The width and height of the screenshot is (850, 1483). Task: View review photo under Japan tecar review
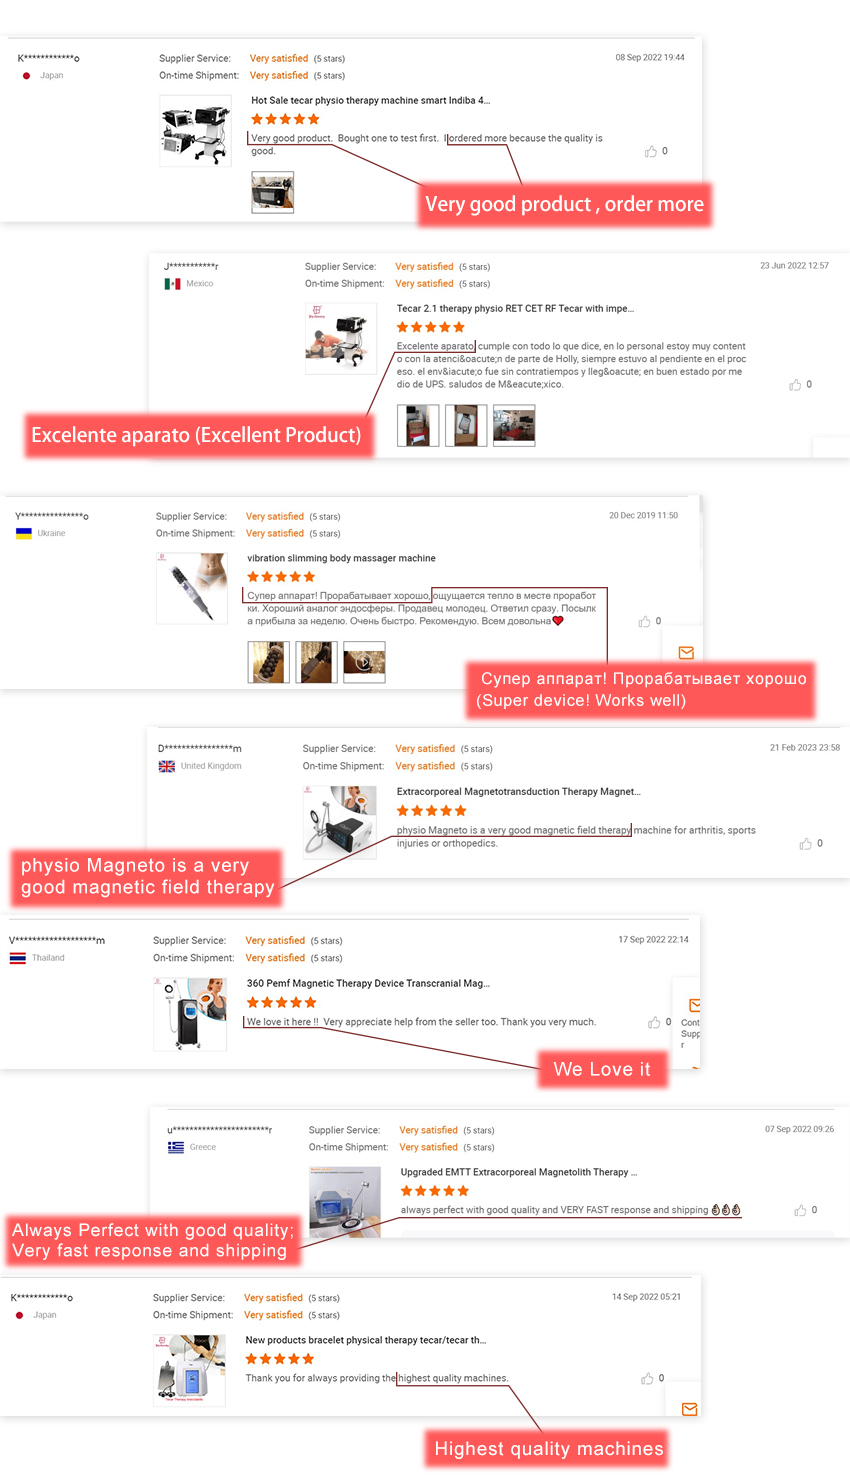(x=273, y=192)
